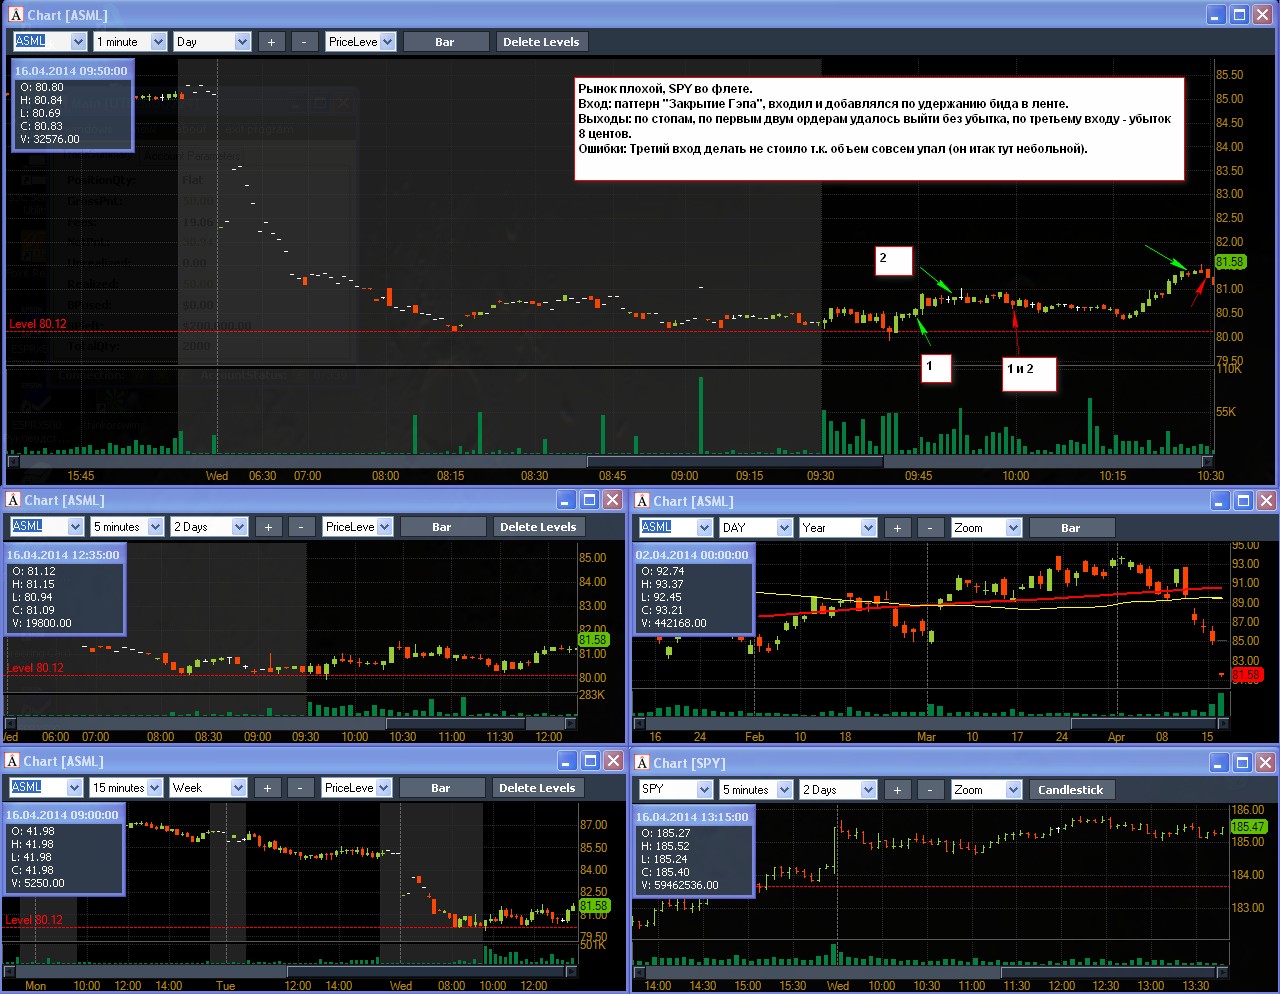
Task: Click the annotation label box marked 2
Action: click(x=894, y=260)
